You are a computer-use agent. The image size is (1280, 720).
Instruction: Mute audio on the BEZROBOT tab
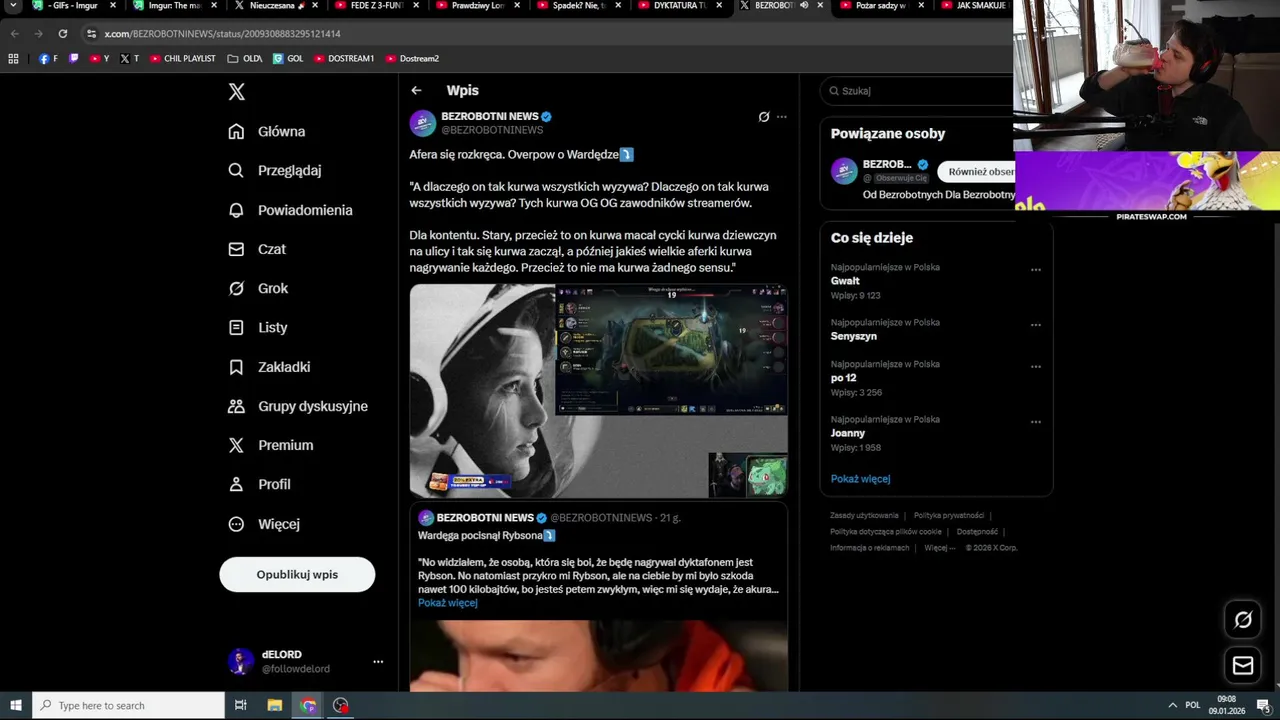click(804, 5)
